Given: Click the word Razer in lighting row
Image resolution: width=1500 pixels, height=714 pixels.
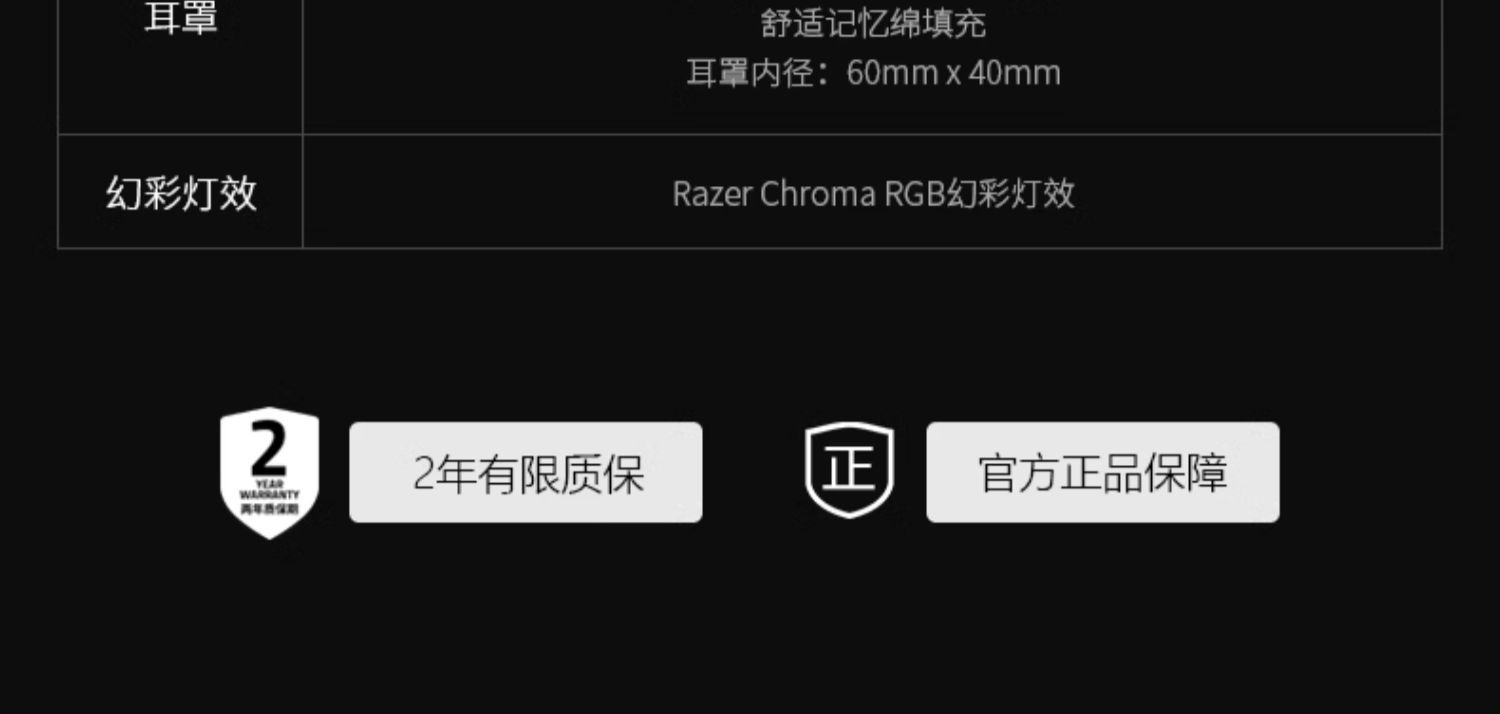Looking at the screenshot, I should click(711, 193).
